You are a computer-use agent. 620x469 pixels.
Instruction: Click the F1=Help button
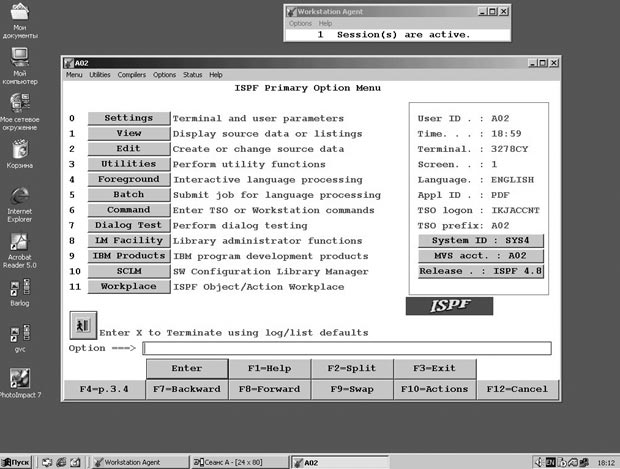coord(270,369)
